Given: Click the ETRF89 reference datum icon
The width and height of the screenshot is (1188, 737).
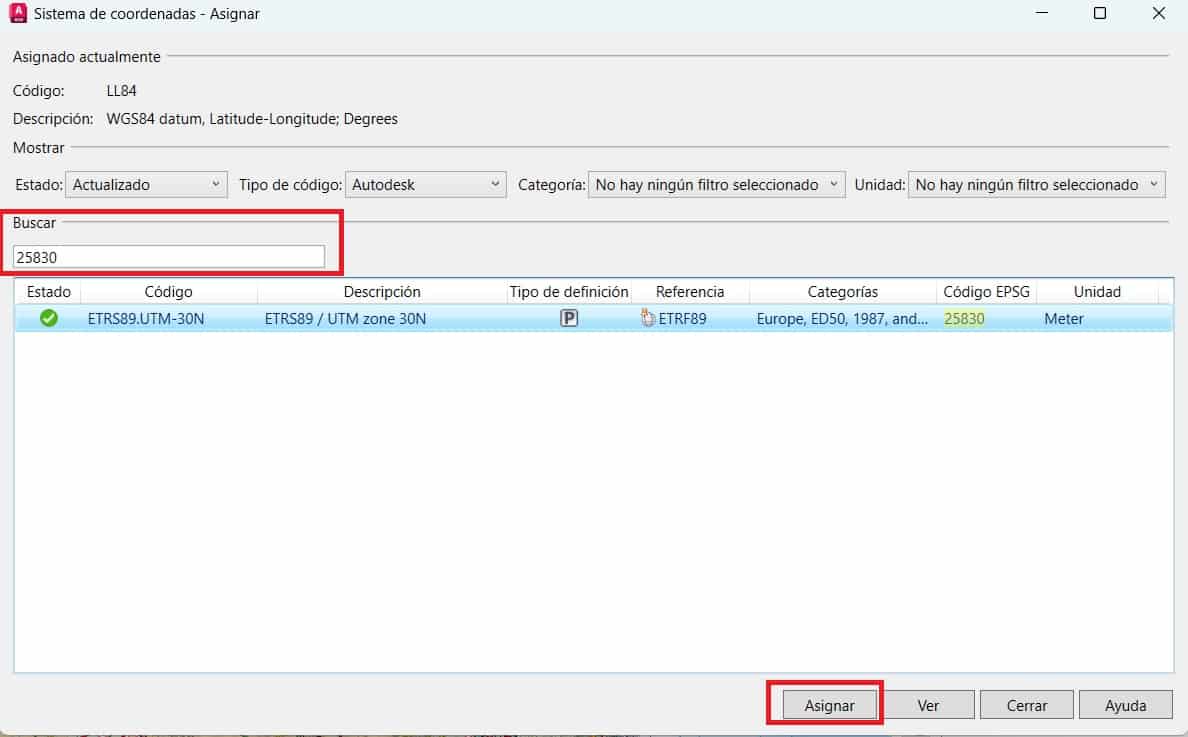Looking at the screenshot, I should pos(647,319).
